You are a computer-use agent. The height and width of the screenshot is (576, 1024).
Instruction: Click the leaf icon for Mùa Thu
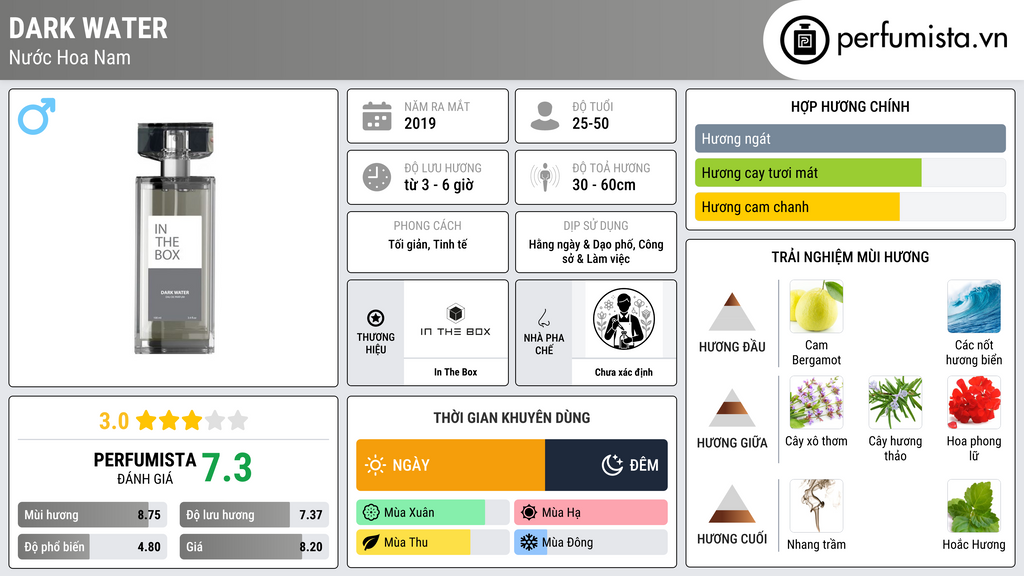click(371, 542)
